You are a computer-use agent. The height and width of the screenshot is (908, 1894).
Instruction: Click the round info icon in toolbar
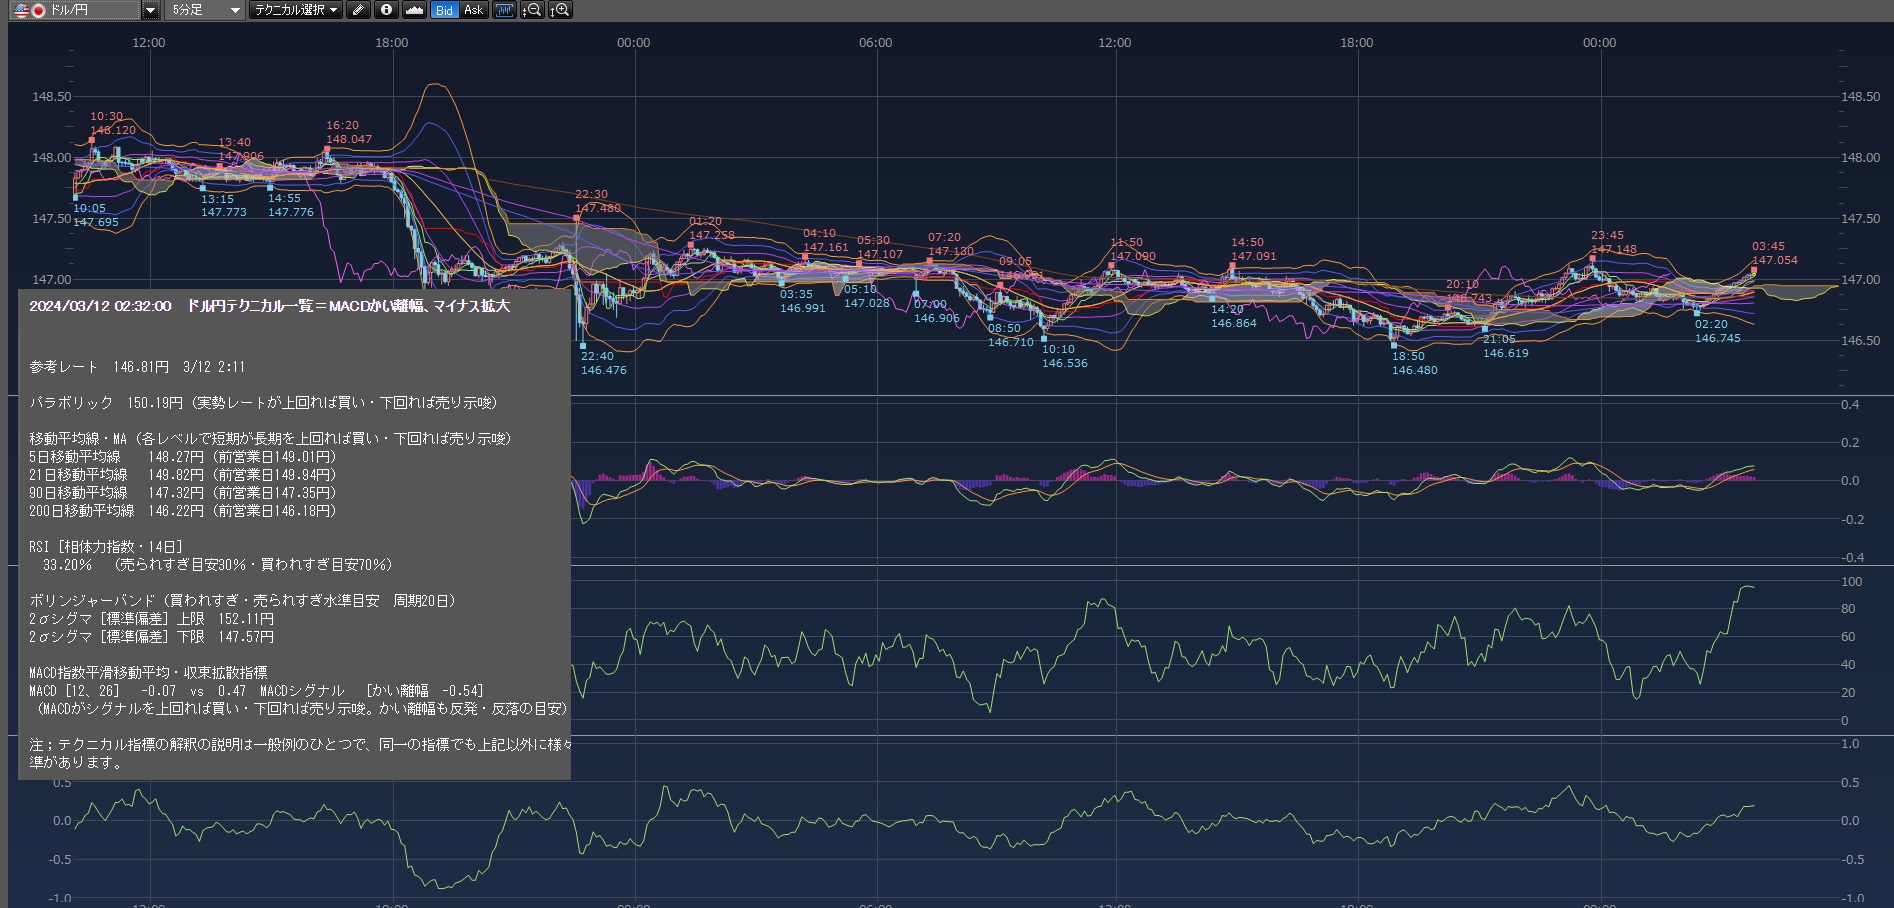(x=386, y=10)
